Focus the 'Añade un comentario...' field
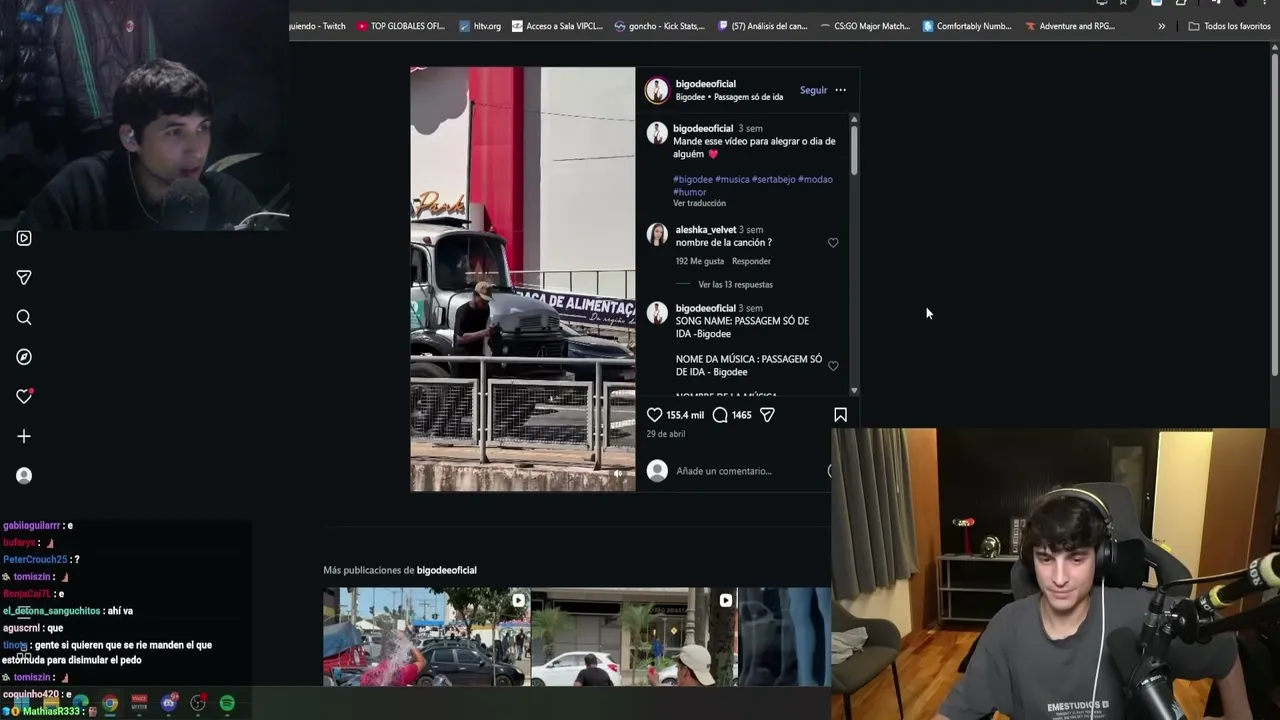The height and width of the screenshot is (720, 1280). 748,471
